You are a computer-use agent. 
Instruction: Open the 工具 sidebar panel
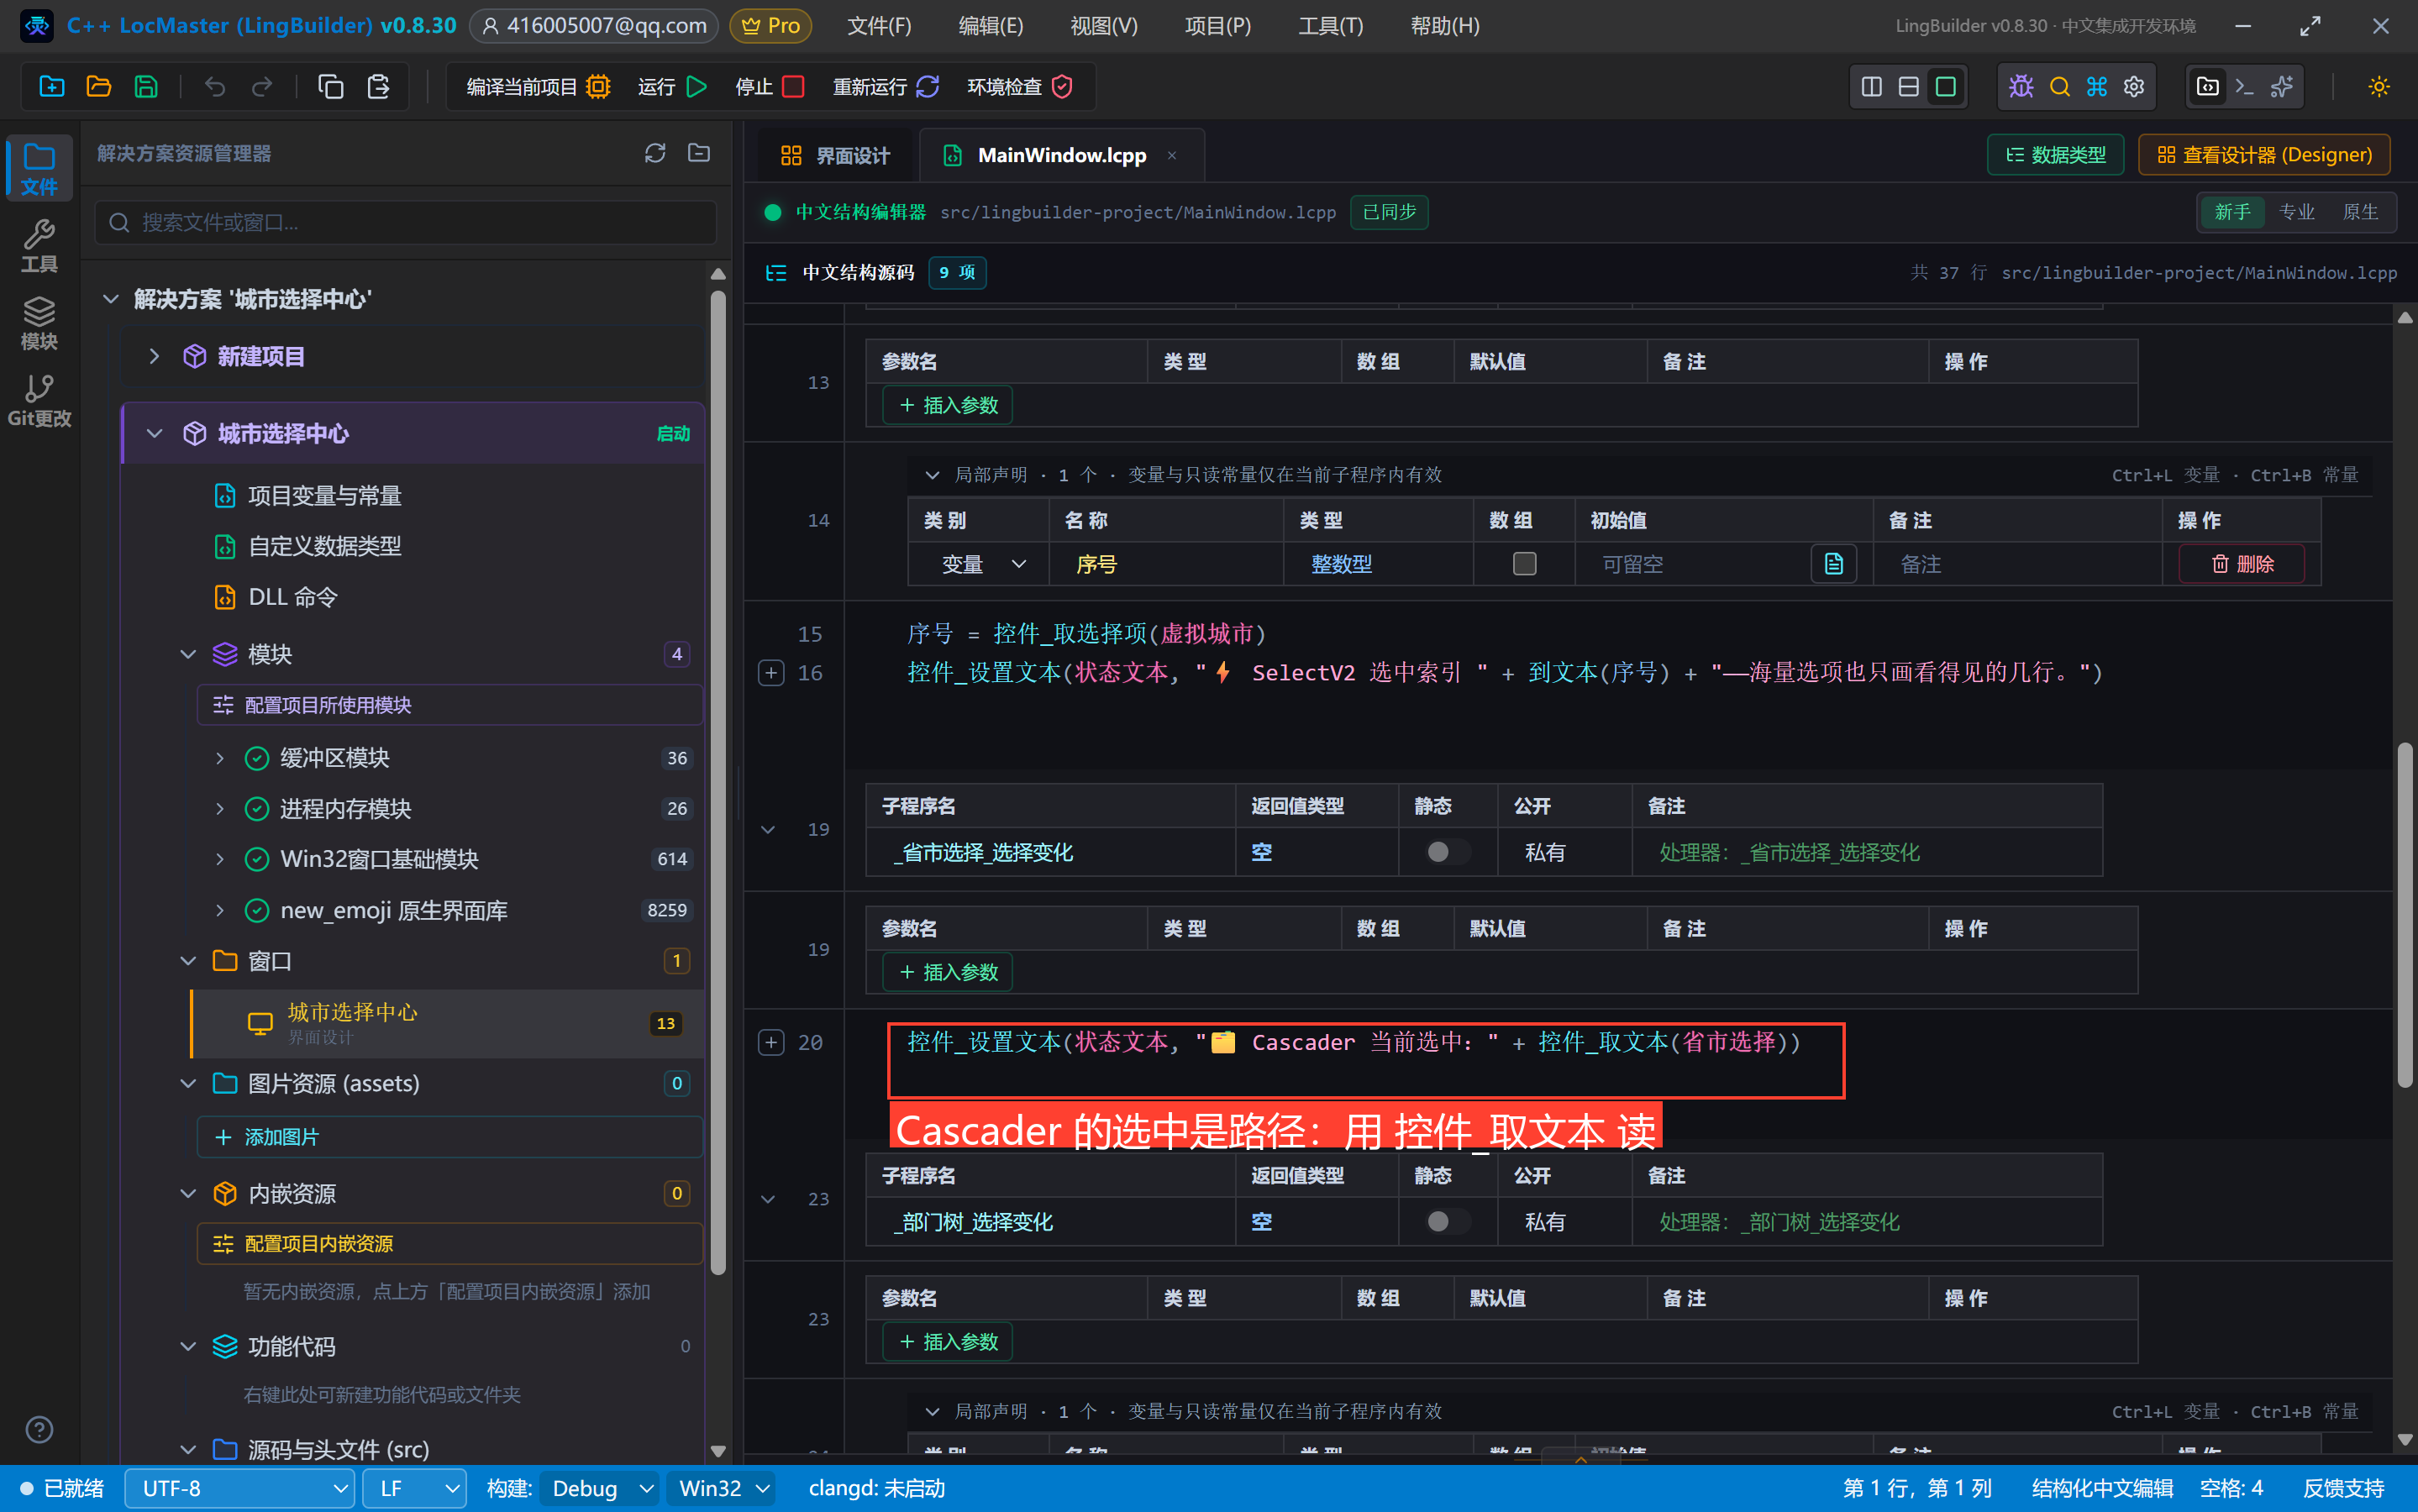(x=39, y=246)
